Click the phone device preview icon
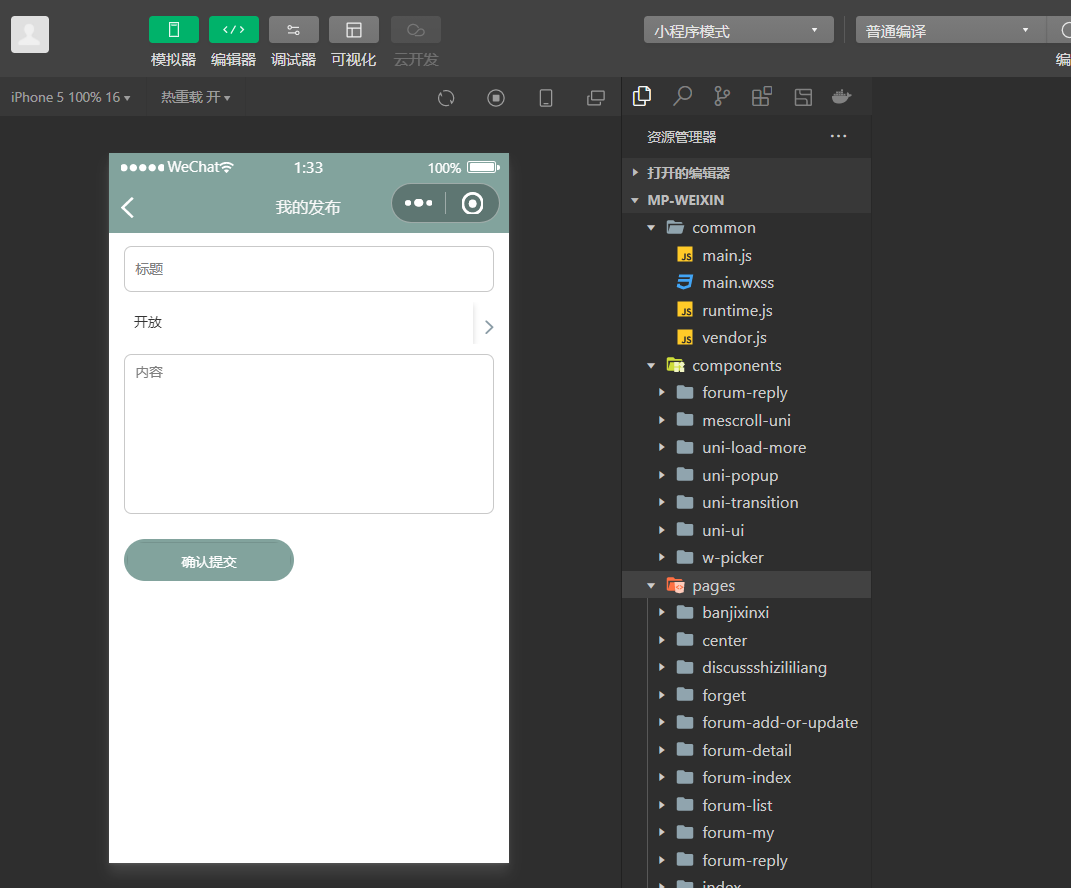 [x=546, y=98]
